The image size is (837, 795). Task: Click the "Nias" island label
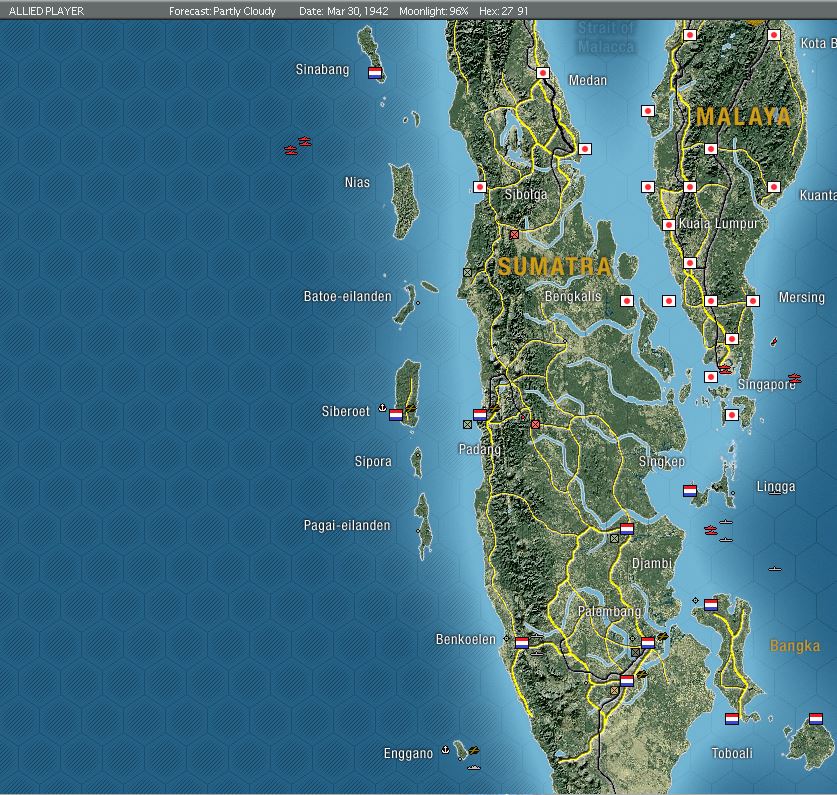click(357, 183)
